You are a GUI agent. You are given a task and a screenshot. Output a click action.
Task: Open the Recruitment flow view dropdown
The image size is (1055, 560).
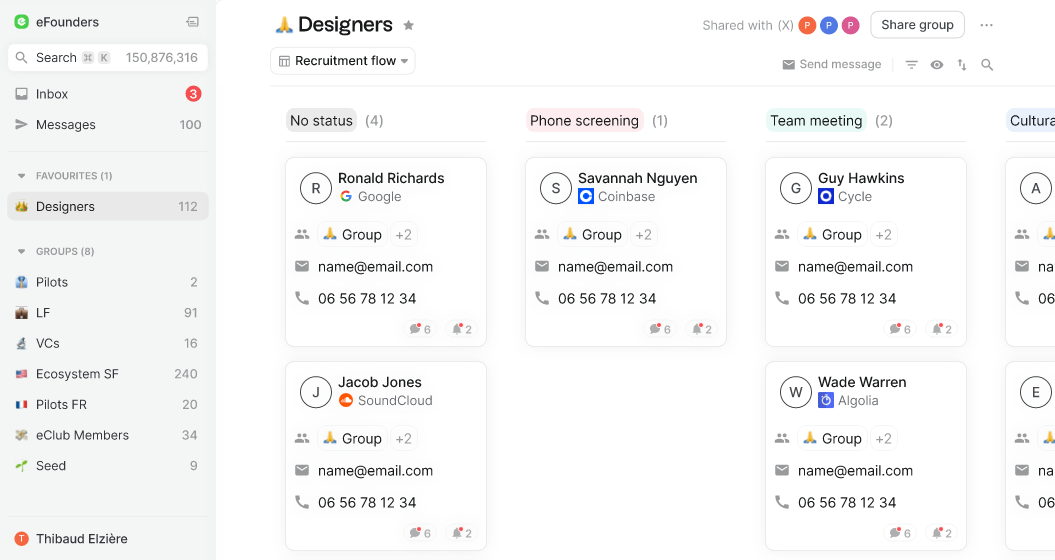coord(342,61)
